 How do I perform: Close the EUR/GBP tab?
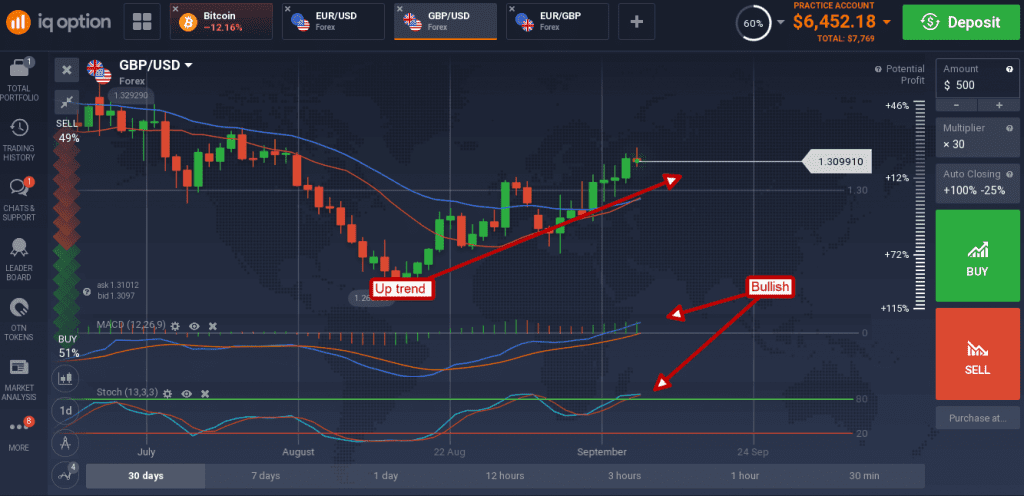click(511, 9)
